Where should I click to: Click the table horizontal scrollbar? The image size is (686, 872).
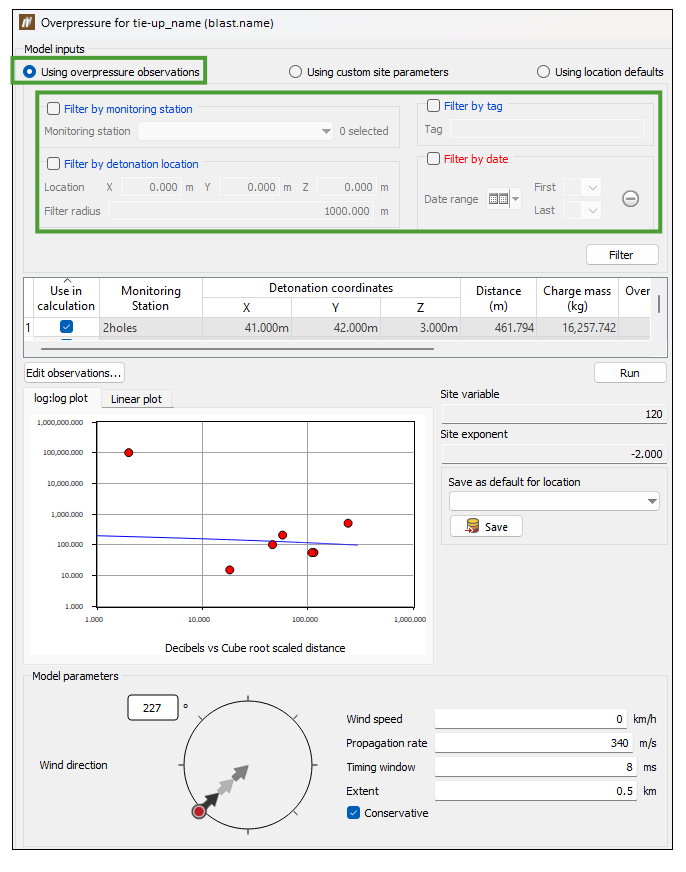237,349
